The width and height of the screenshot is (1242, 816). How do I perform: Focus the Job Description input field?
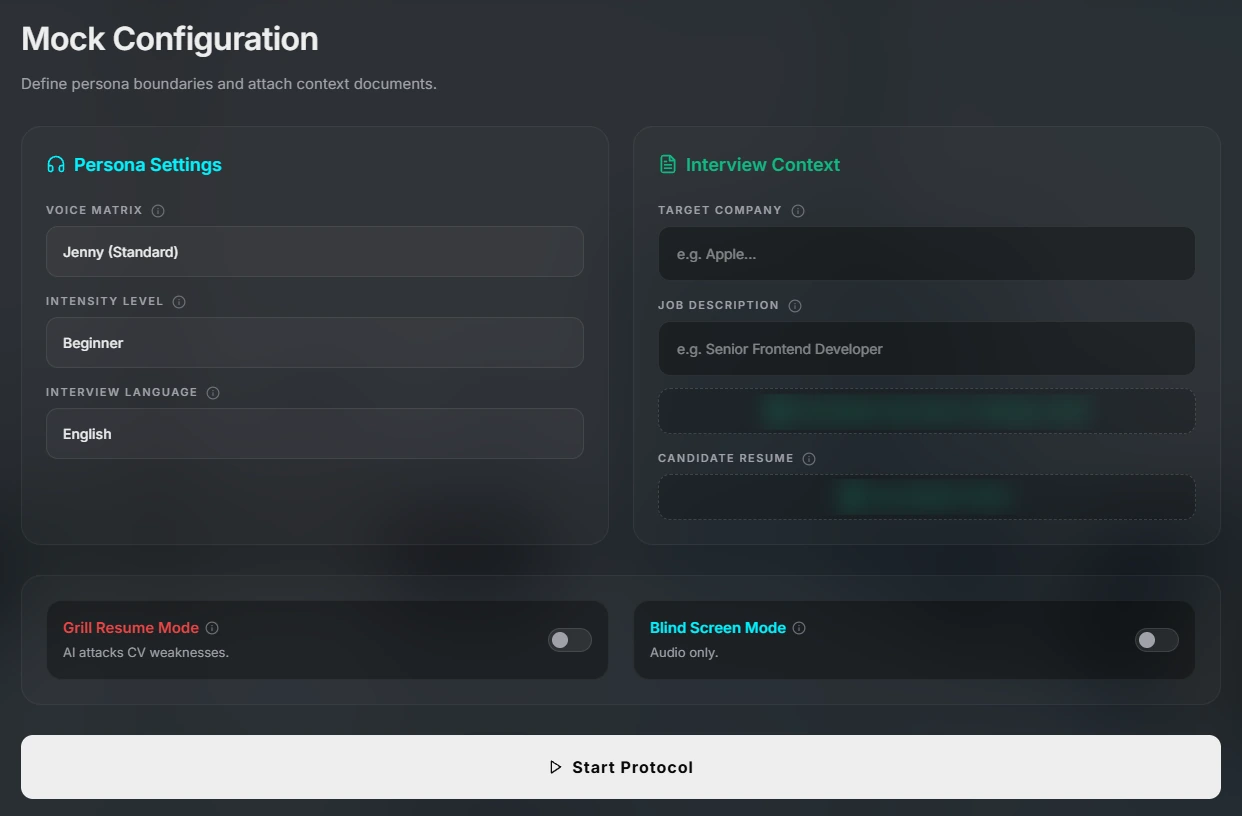[927, 349]
